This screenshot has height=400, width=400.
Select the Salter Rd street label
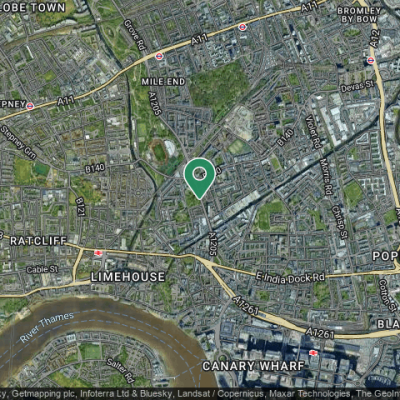pyautogui.click(x=121, y=371)
